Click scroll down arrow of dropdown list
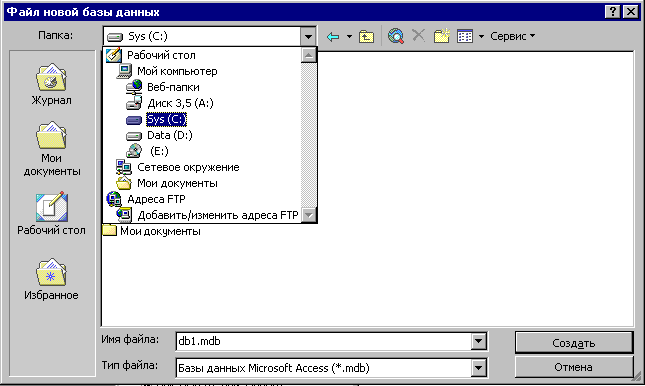Image resolution: width=645 pixels, height=386 pixels. [309, 215]
